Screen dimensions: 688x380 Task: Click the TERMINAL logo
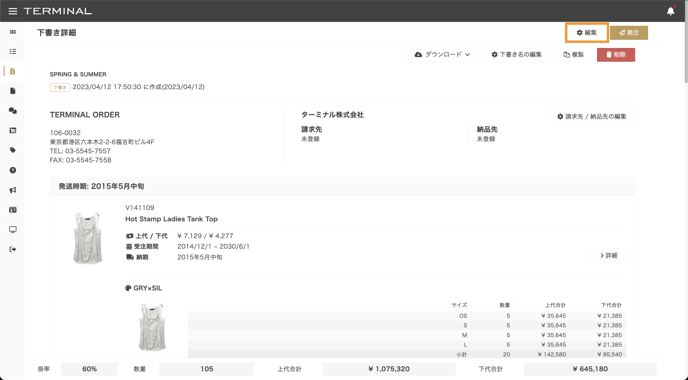coord(57,11)
